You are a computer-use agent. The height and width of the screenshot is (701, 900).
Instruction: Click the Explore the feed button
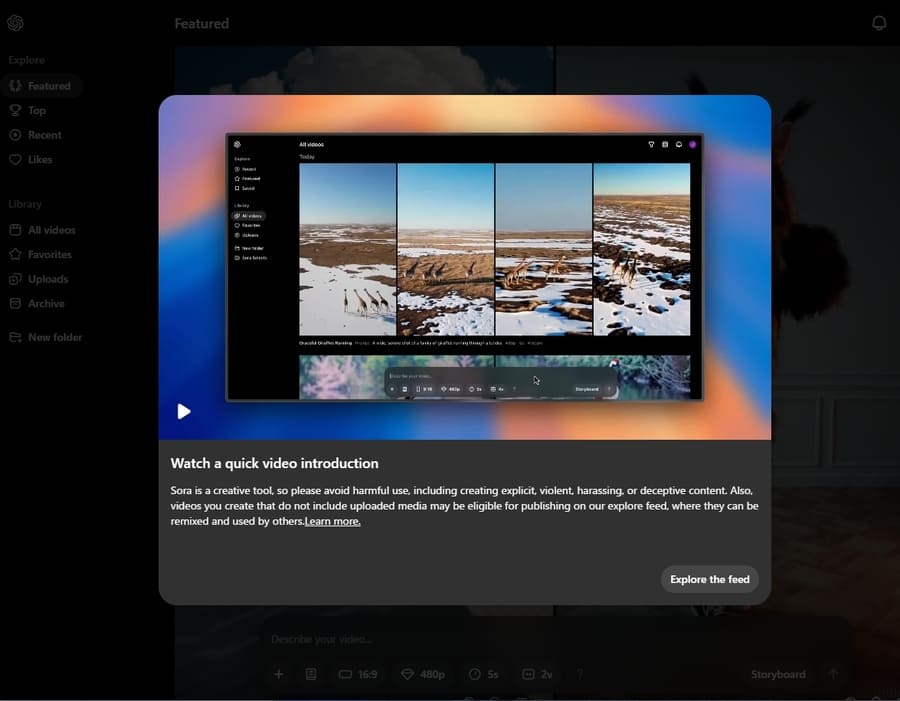tap(709, 579)
